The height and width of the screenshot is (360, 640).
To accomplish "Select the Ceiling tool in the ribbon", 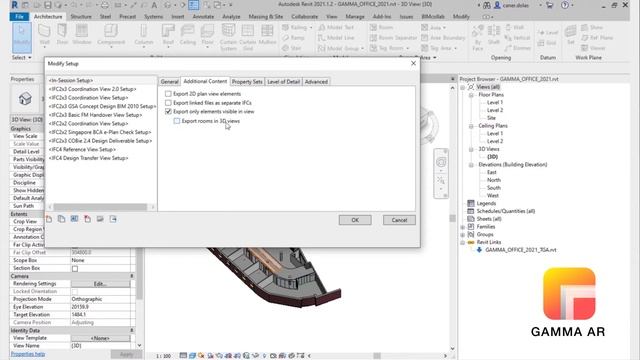I will coord(187,35).
